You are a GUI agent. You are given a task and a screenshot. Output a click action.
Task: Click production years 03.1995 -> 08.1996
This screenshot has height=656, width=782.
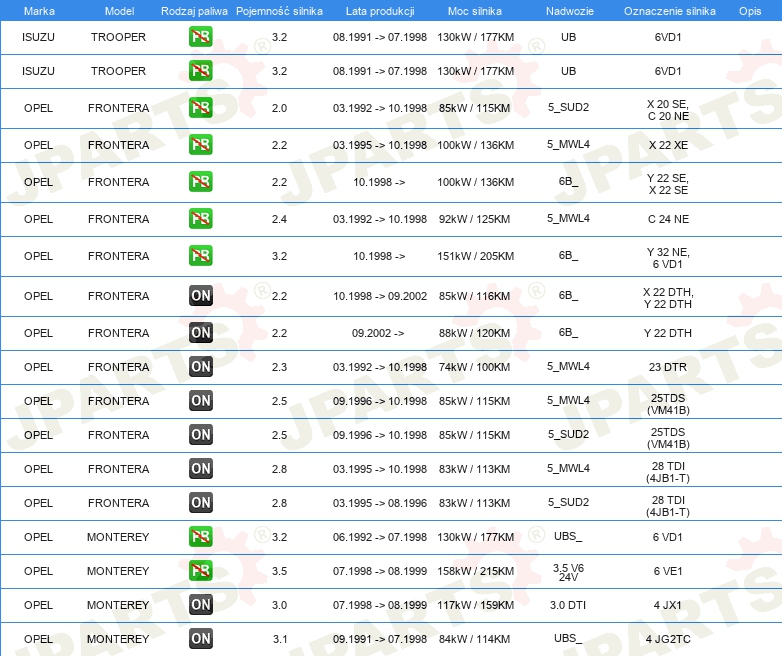(380, 503)
